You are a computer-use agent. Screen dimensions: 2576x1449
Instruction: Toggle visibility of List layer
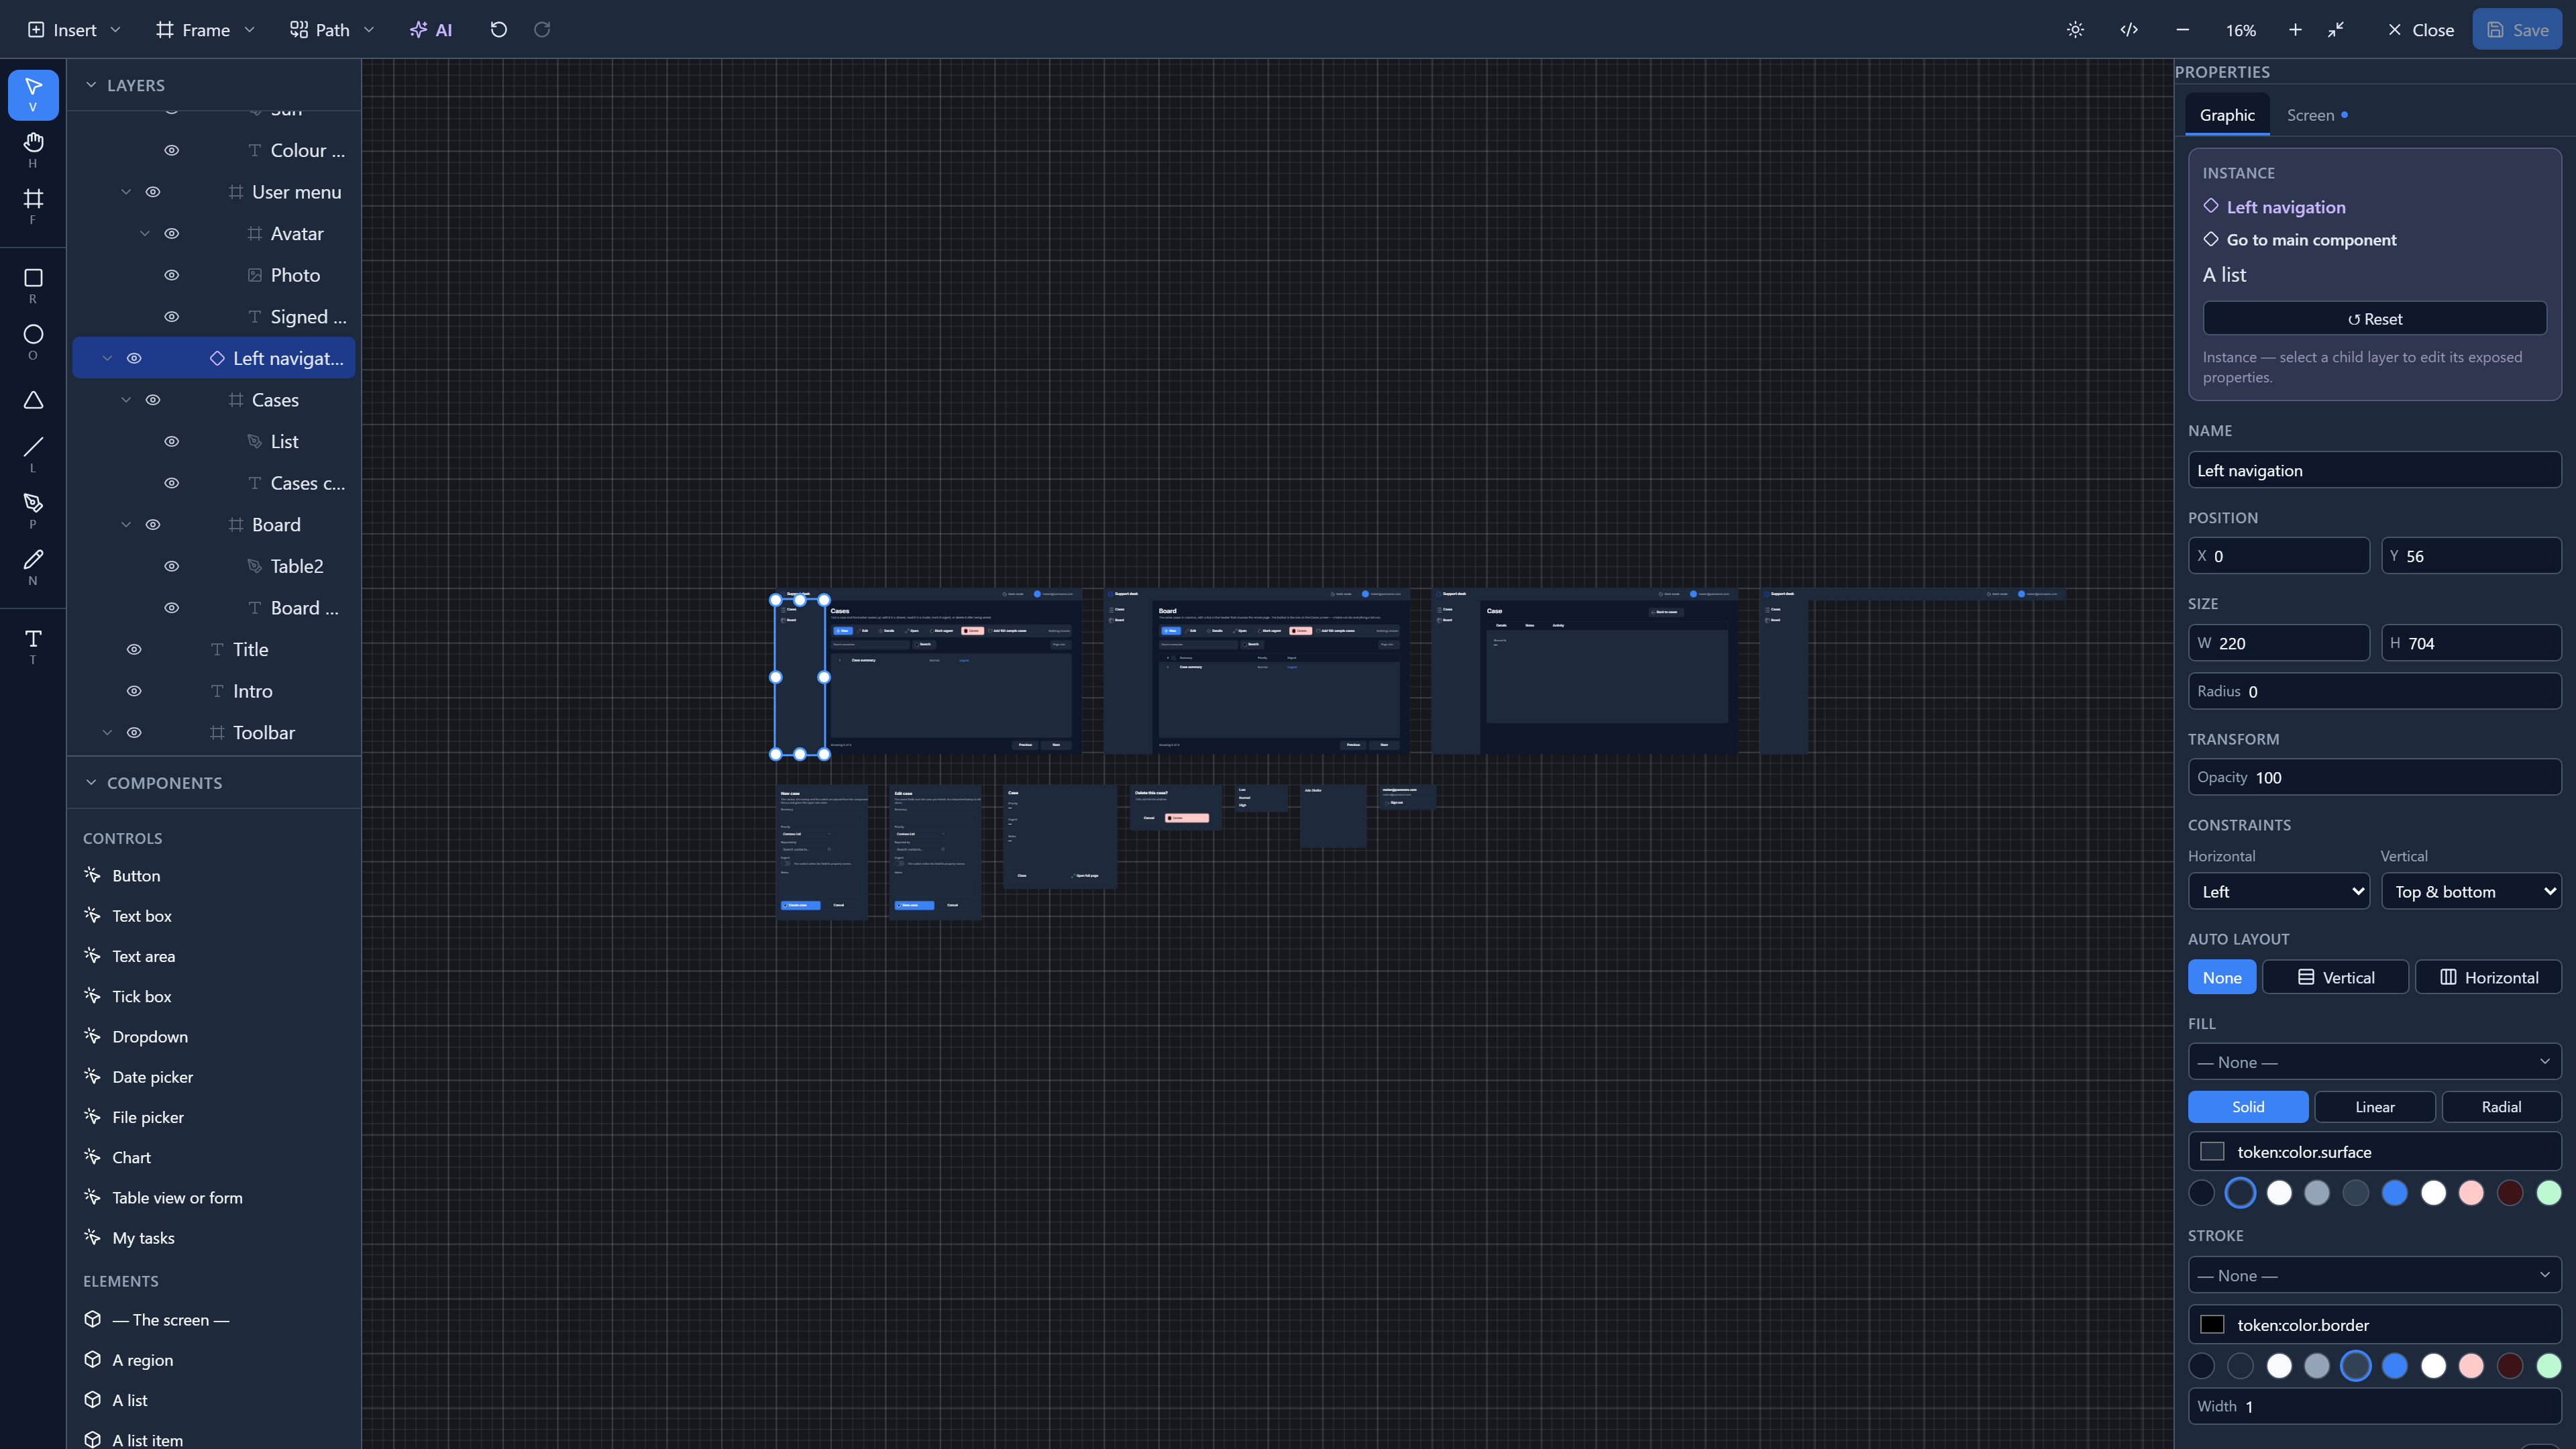point(172,441)
